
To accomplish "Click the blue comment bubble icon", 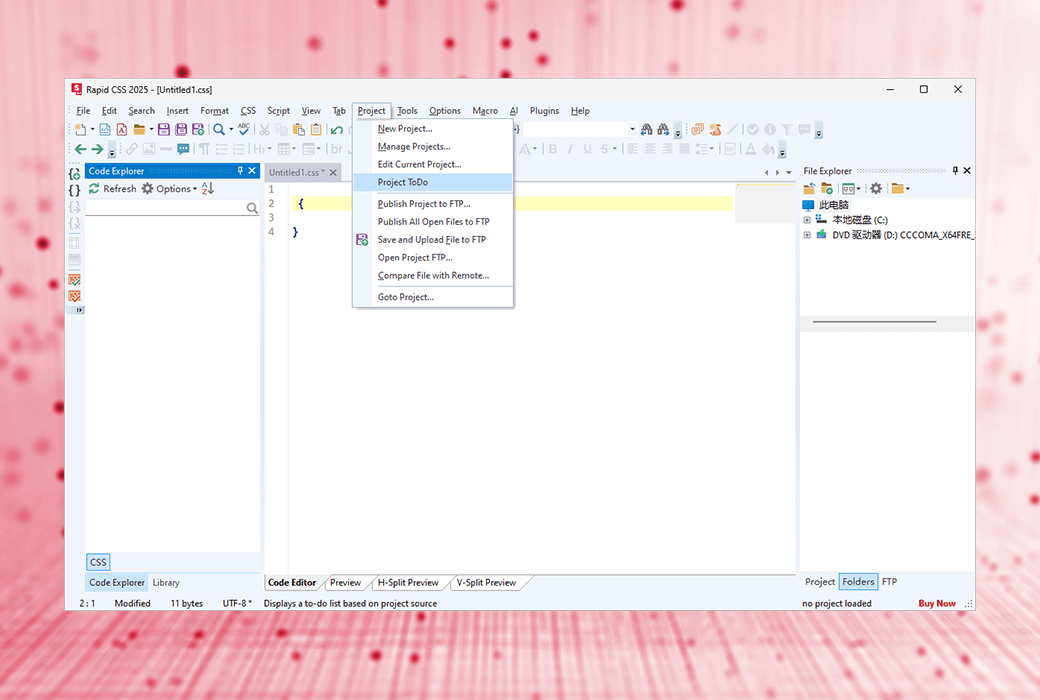I will (184, 149).
